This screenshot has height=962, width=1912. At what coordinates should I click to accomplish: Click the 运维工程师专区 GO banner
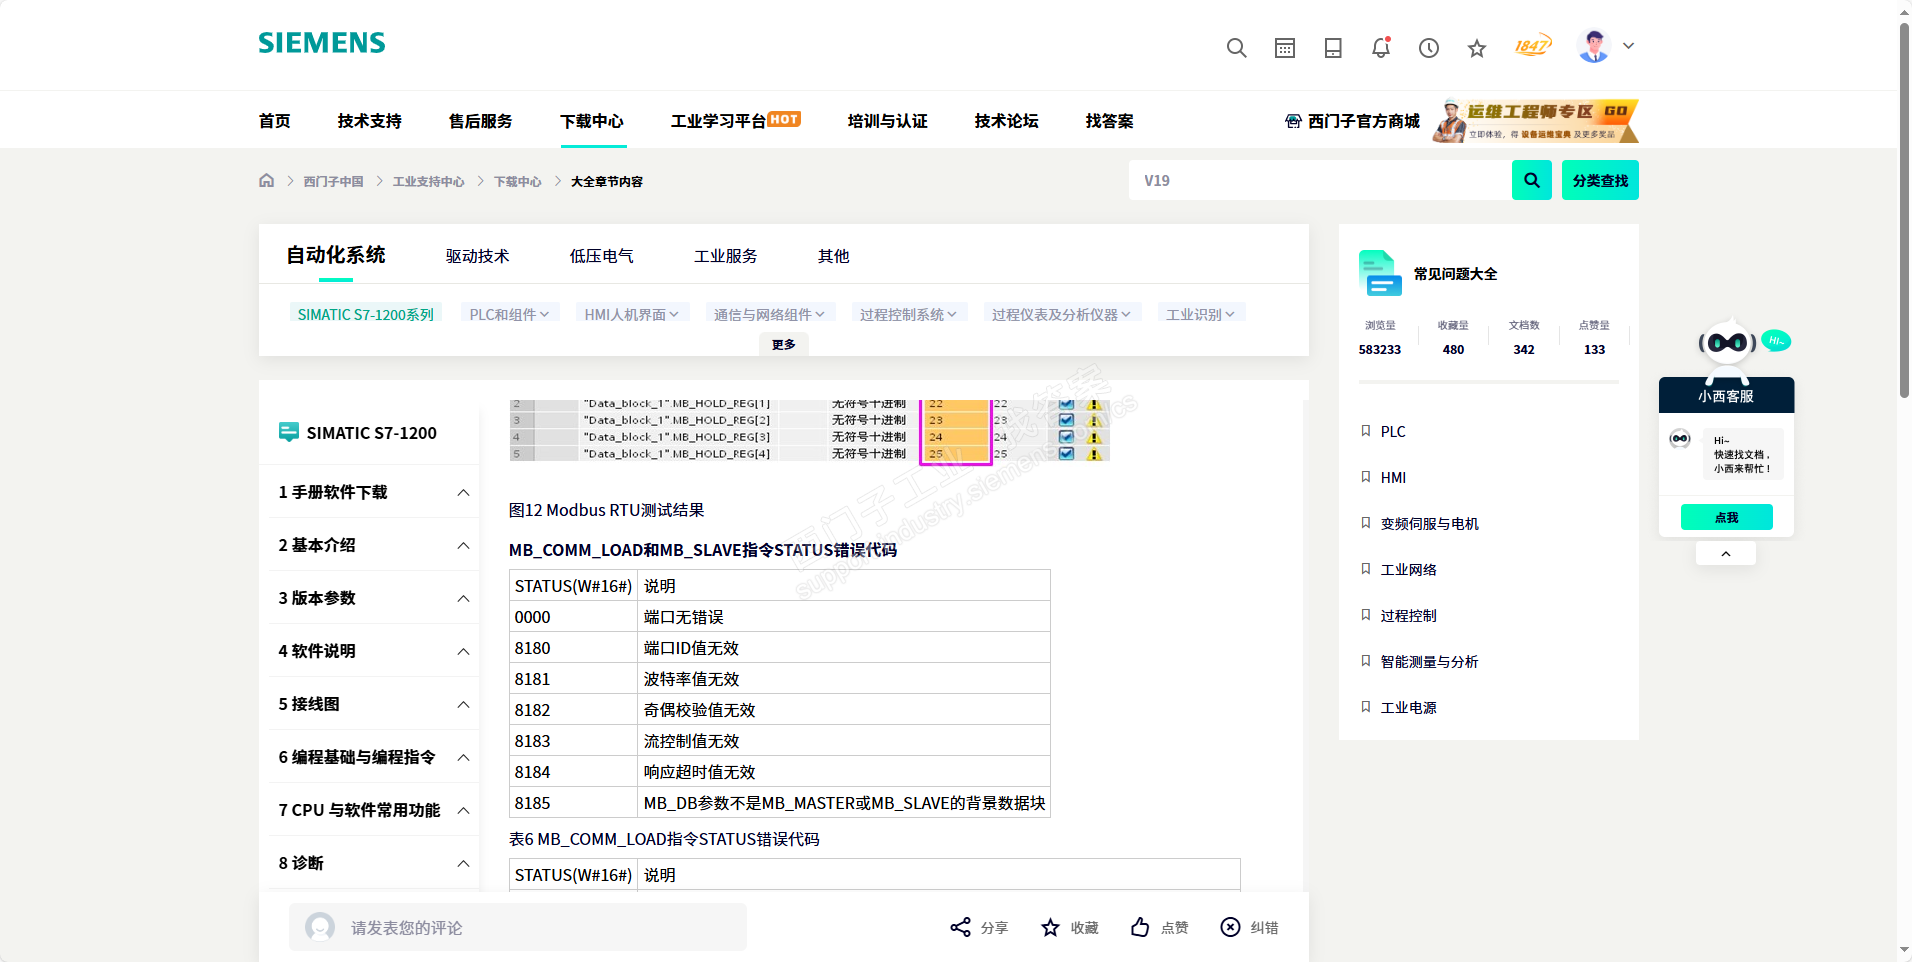pyautogui.click(x=1536, y=120)
